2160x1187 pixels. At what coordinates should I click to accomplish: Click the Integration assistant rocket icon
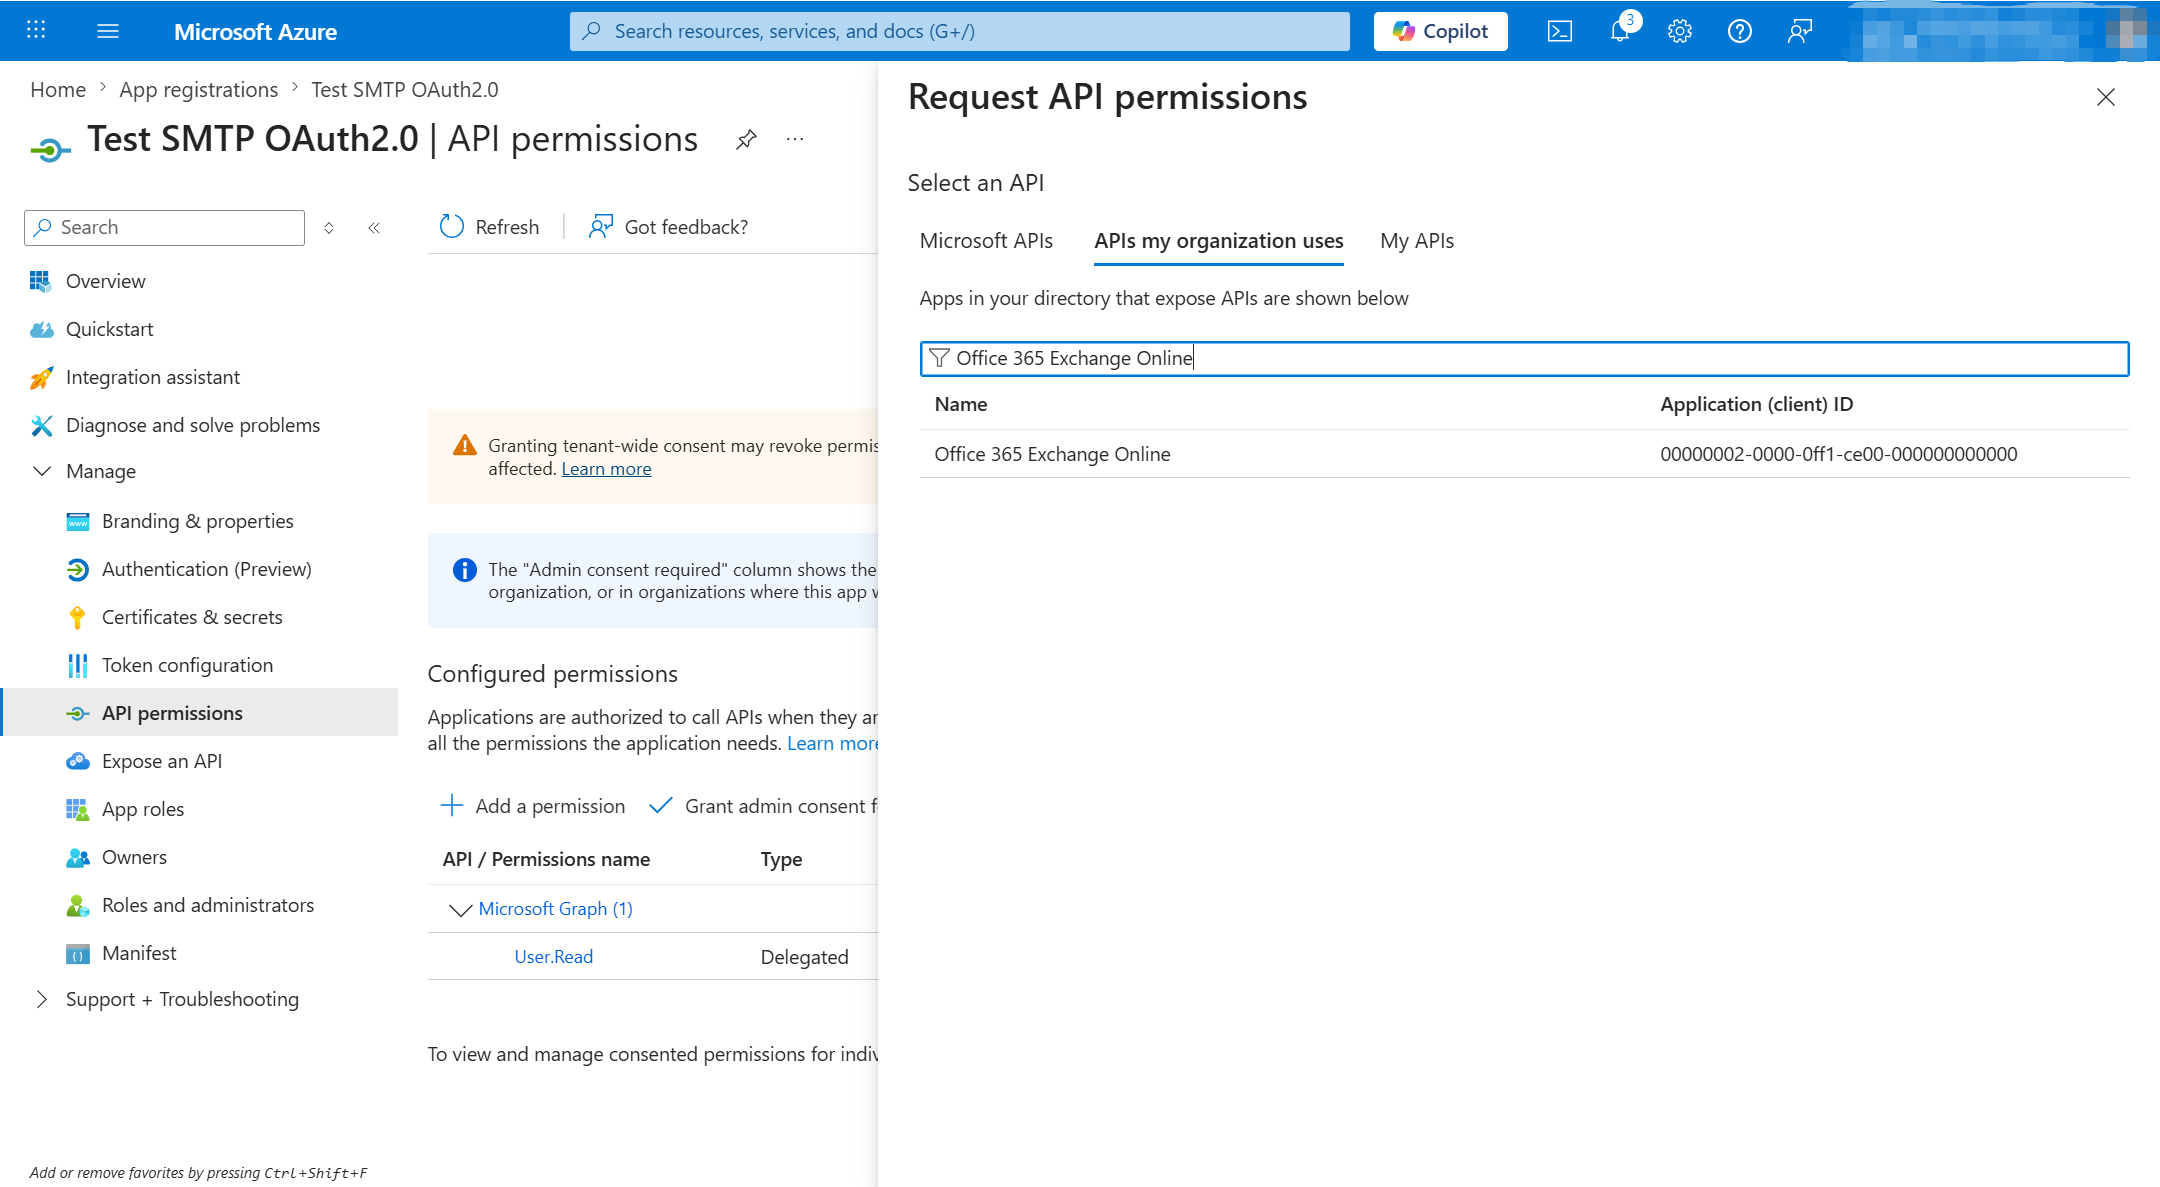41,377
